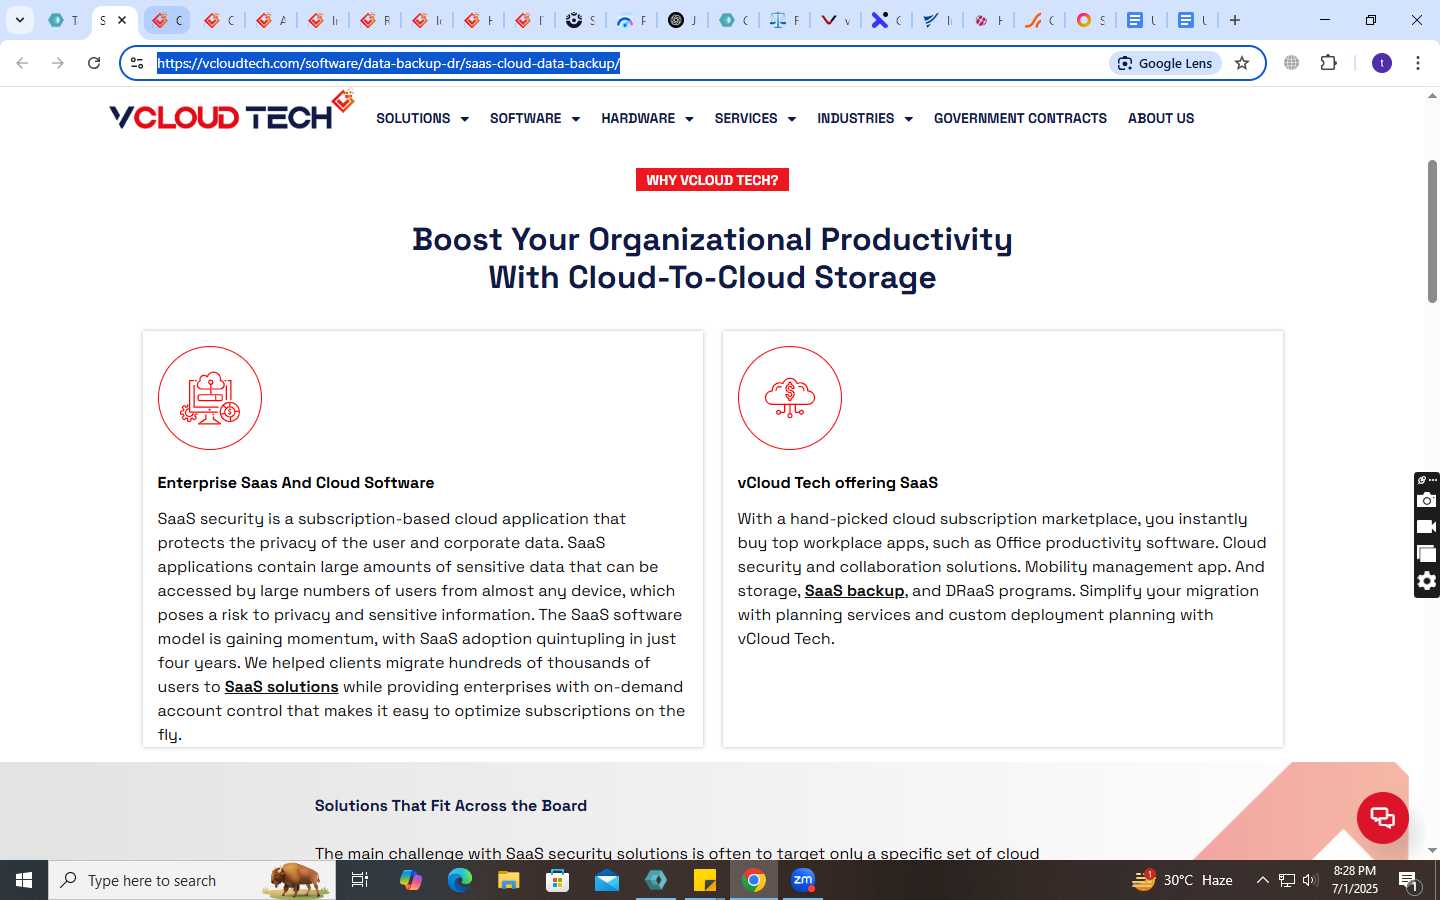Follow the SaaS backup link

(x=854, y=591)
